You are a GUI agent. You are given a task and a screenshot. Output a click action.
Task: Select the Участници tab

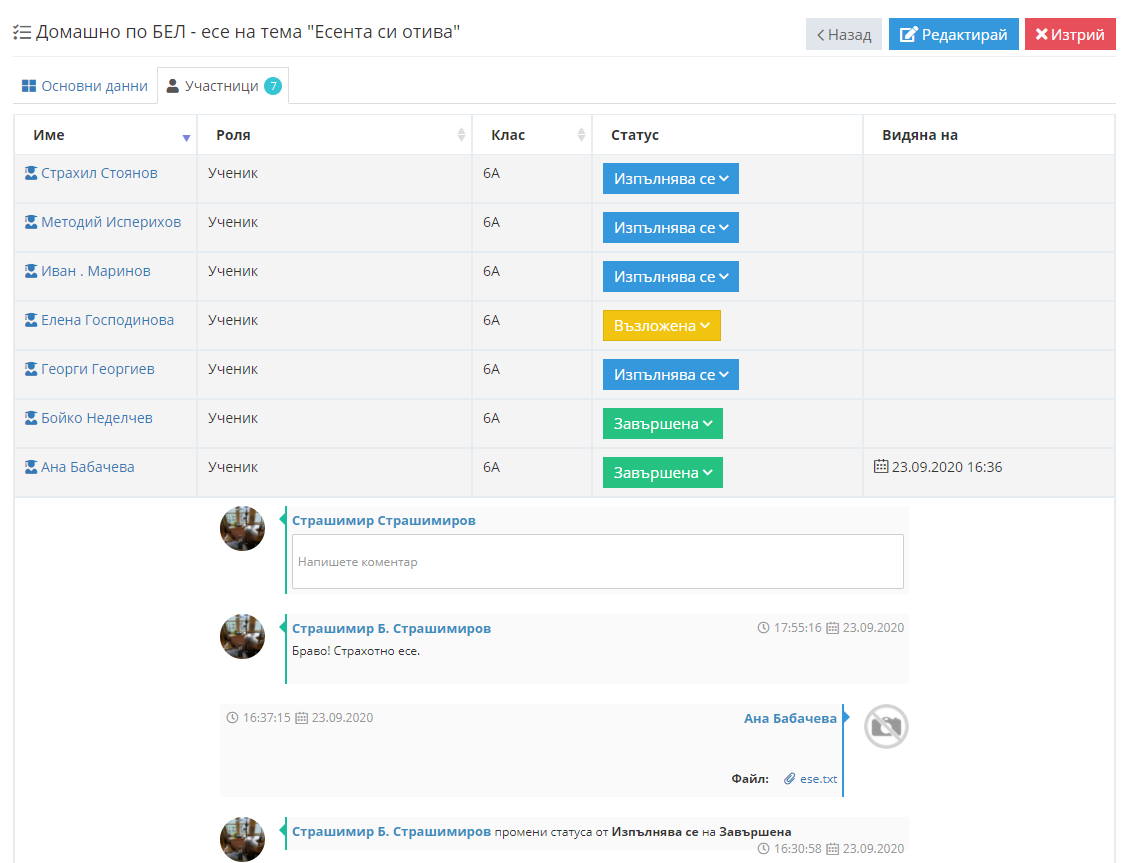[222, 86]
